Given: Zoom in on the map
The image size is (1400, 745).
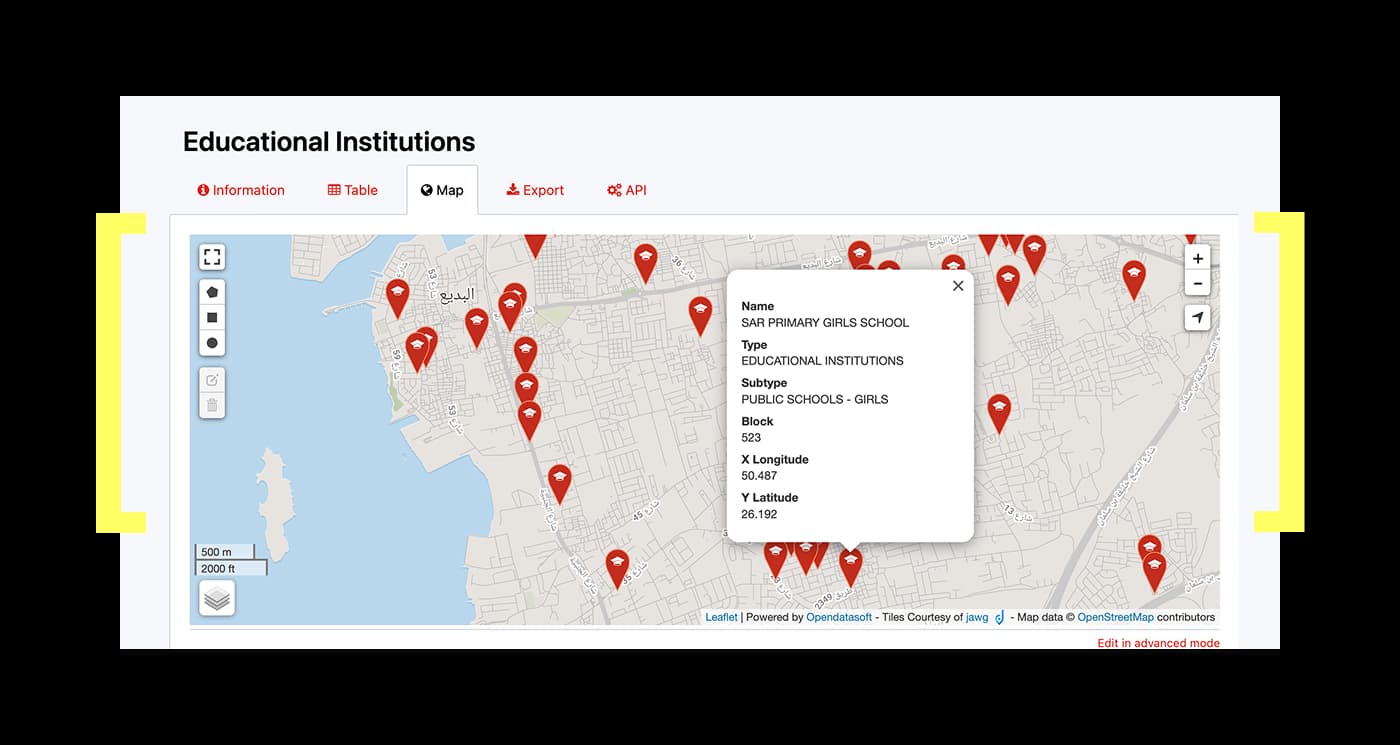Looking at the screenshot, I should (1197, 258).
